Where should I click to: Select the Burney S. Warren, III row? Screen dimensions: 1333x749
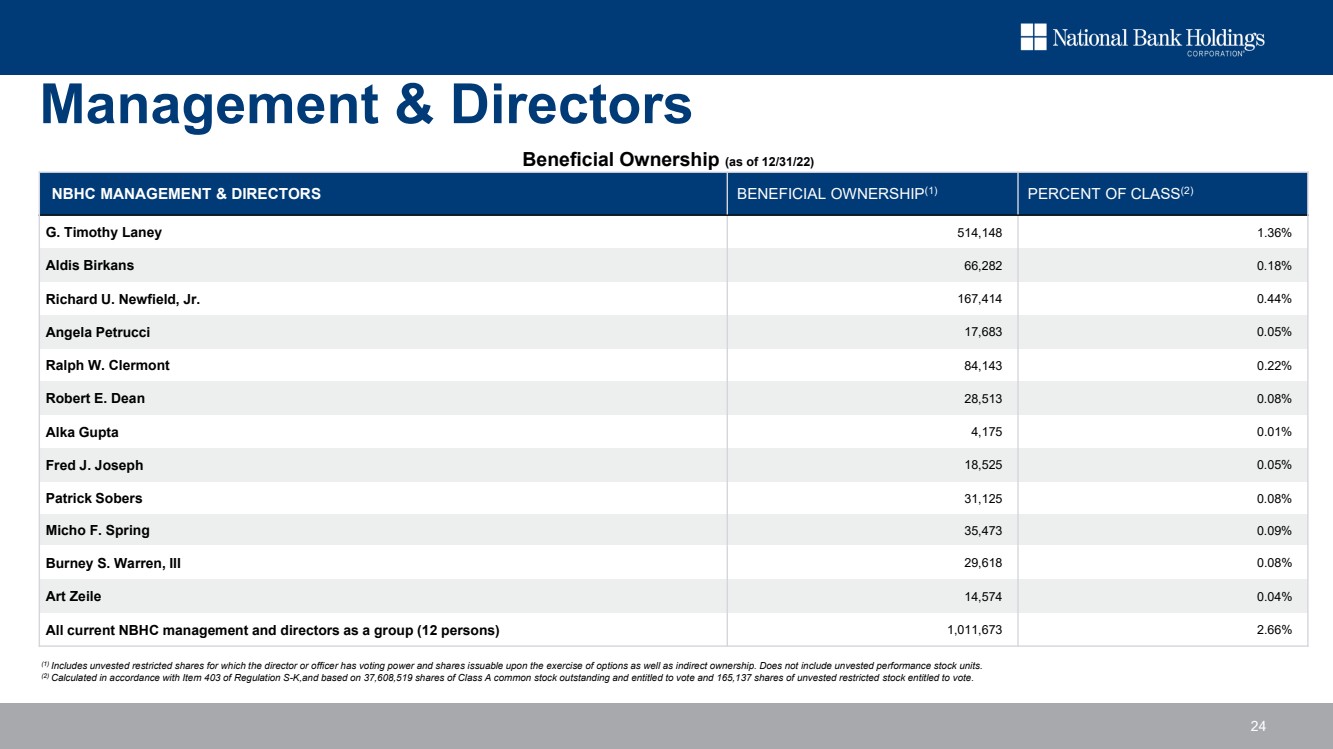click(x=113, y=563)
